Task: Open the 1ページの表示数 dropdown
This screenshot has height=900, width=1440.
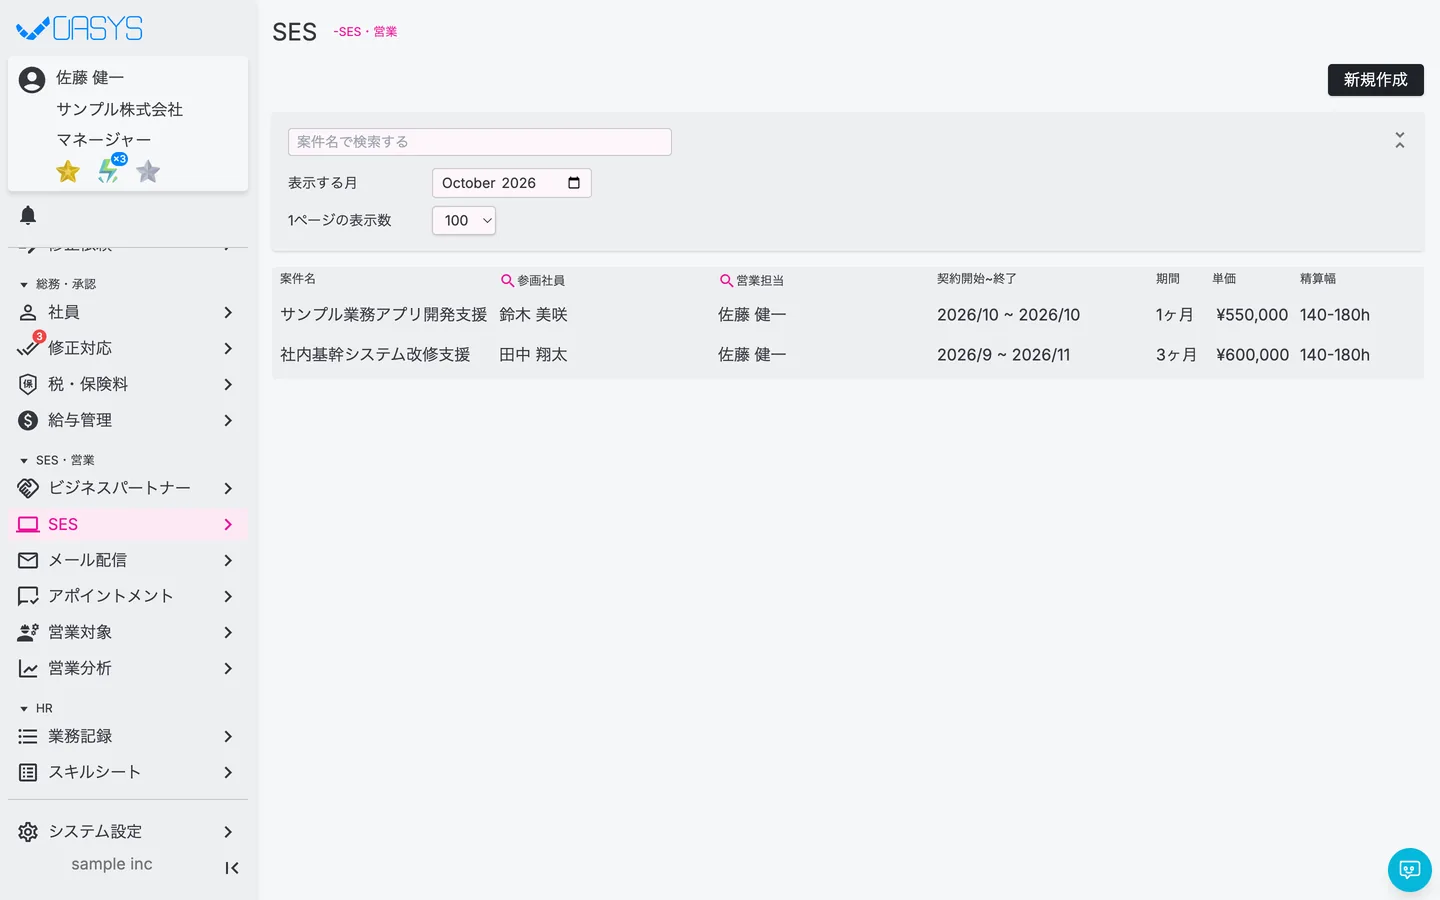Action: point(464,220)
